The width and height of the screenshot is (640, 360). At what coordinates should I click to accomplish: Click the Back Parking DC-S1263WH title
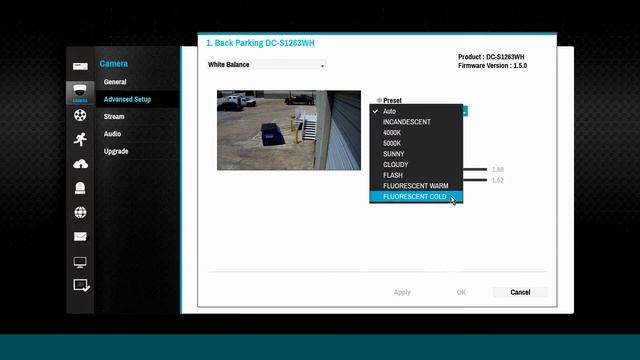coord(260,43)
